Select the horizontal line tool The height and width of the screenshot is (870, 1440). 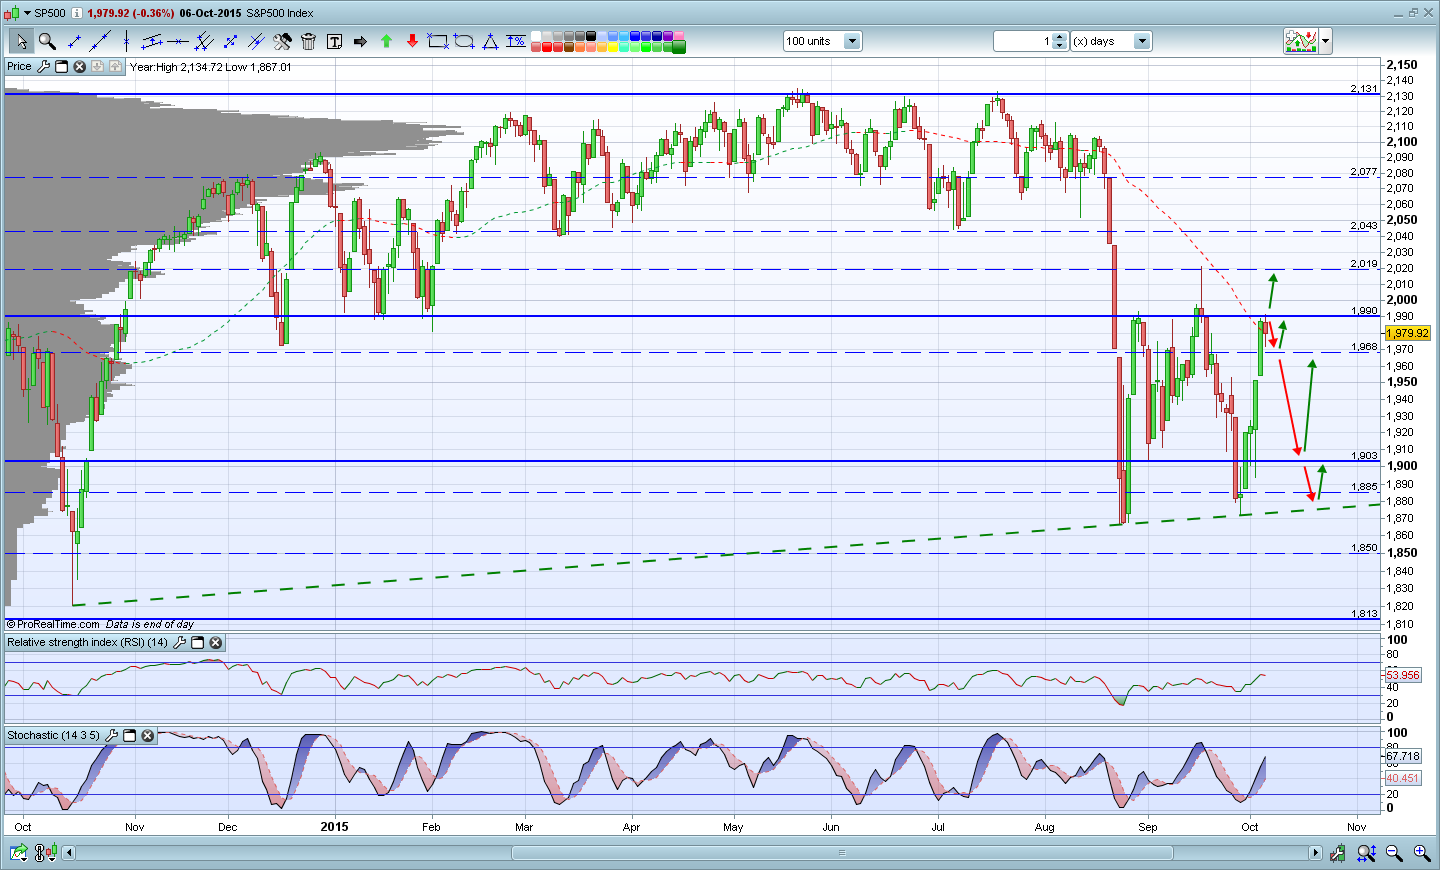(x=178, y=41)
